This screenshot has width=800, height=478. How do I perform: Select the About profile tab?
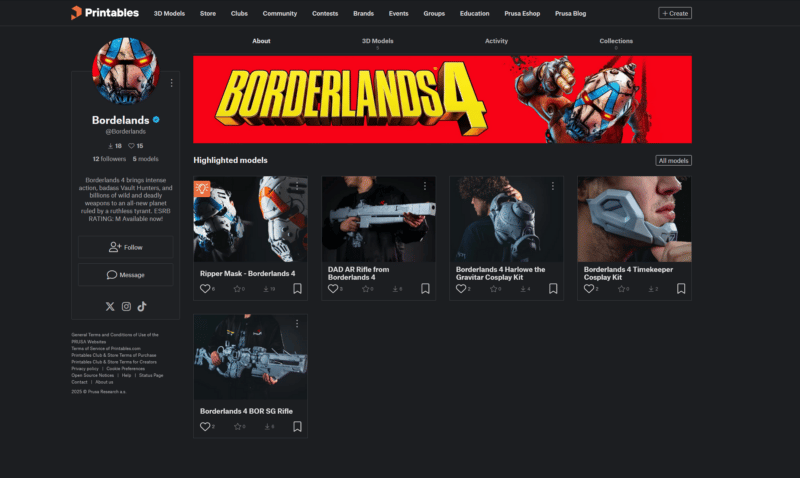click(261, 41)
